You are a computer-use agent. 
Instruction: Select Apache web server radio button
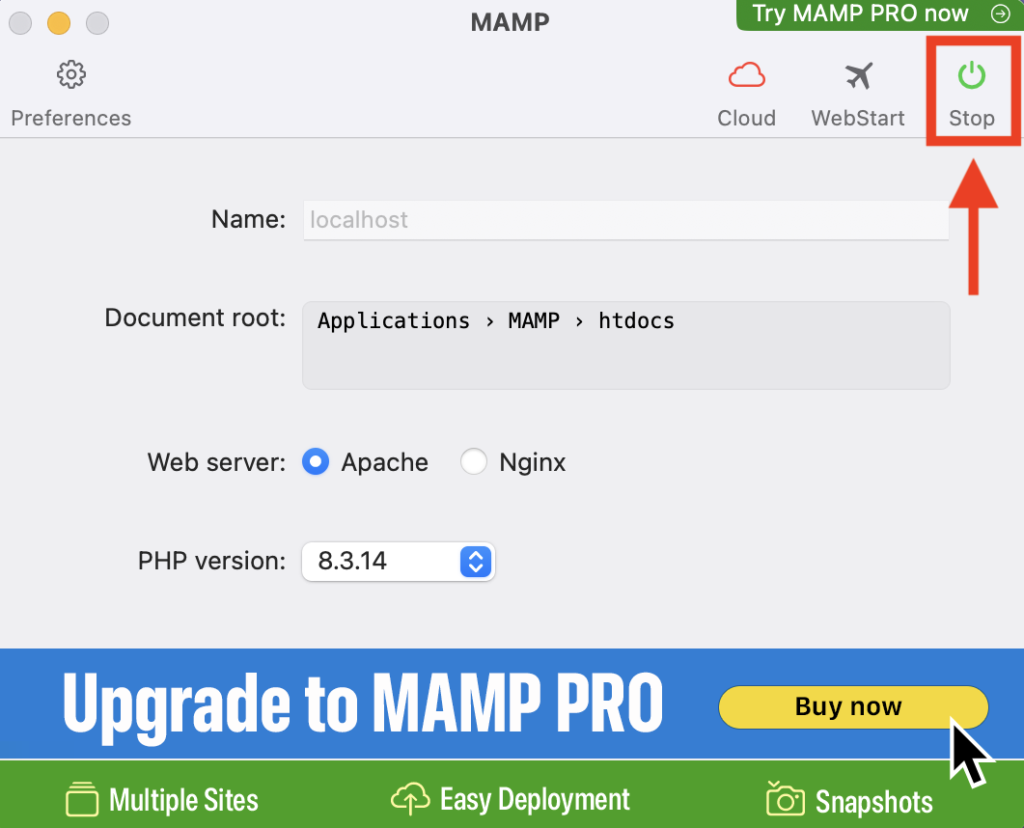point(315,462)
